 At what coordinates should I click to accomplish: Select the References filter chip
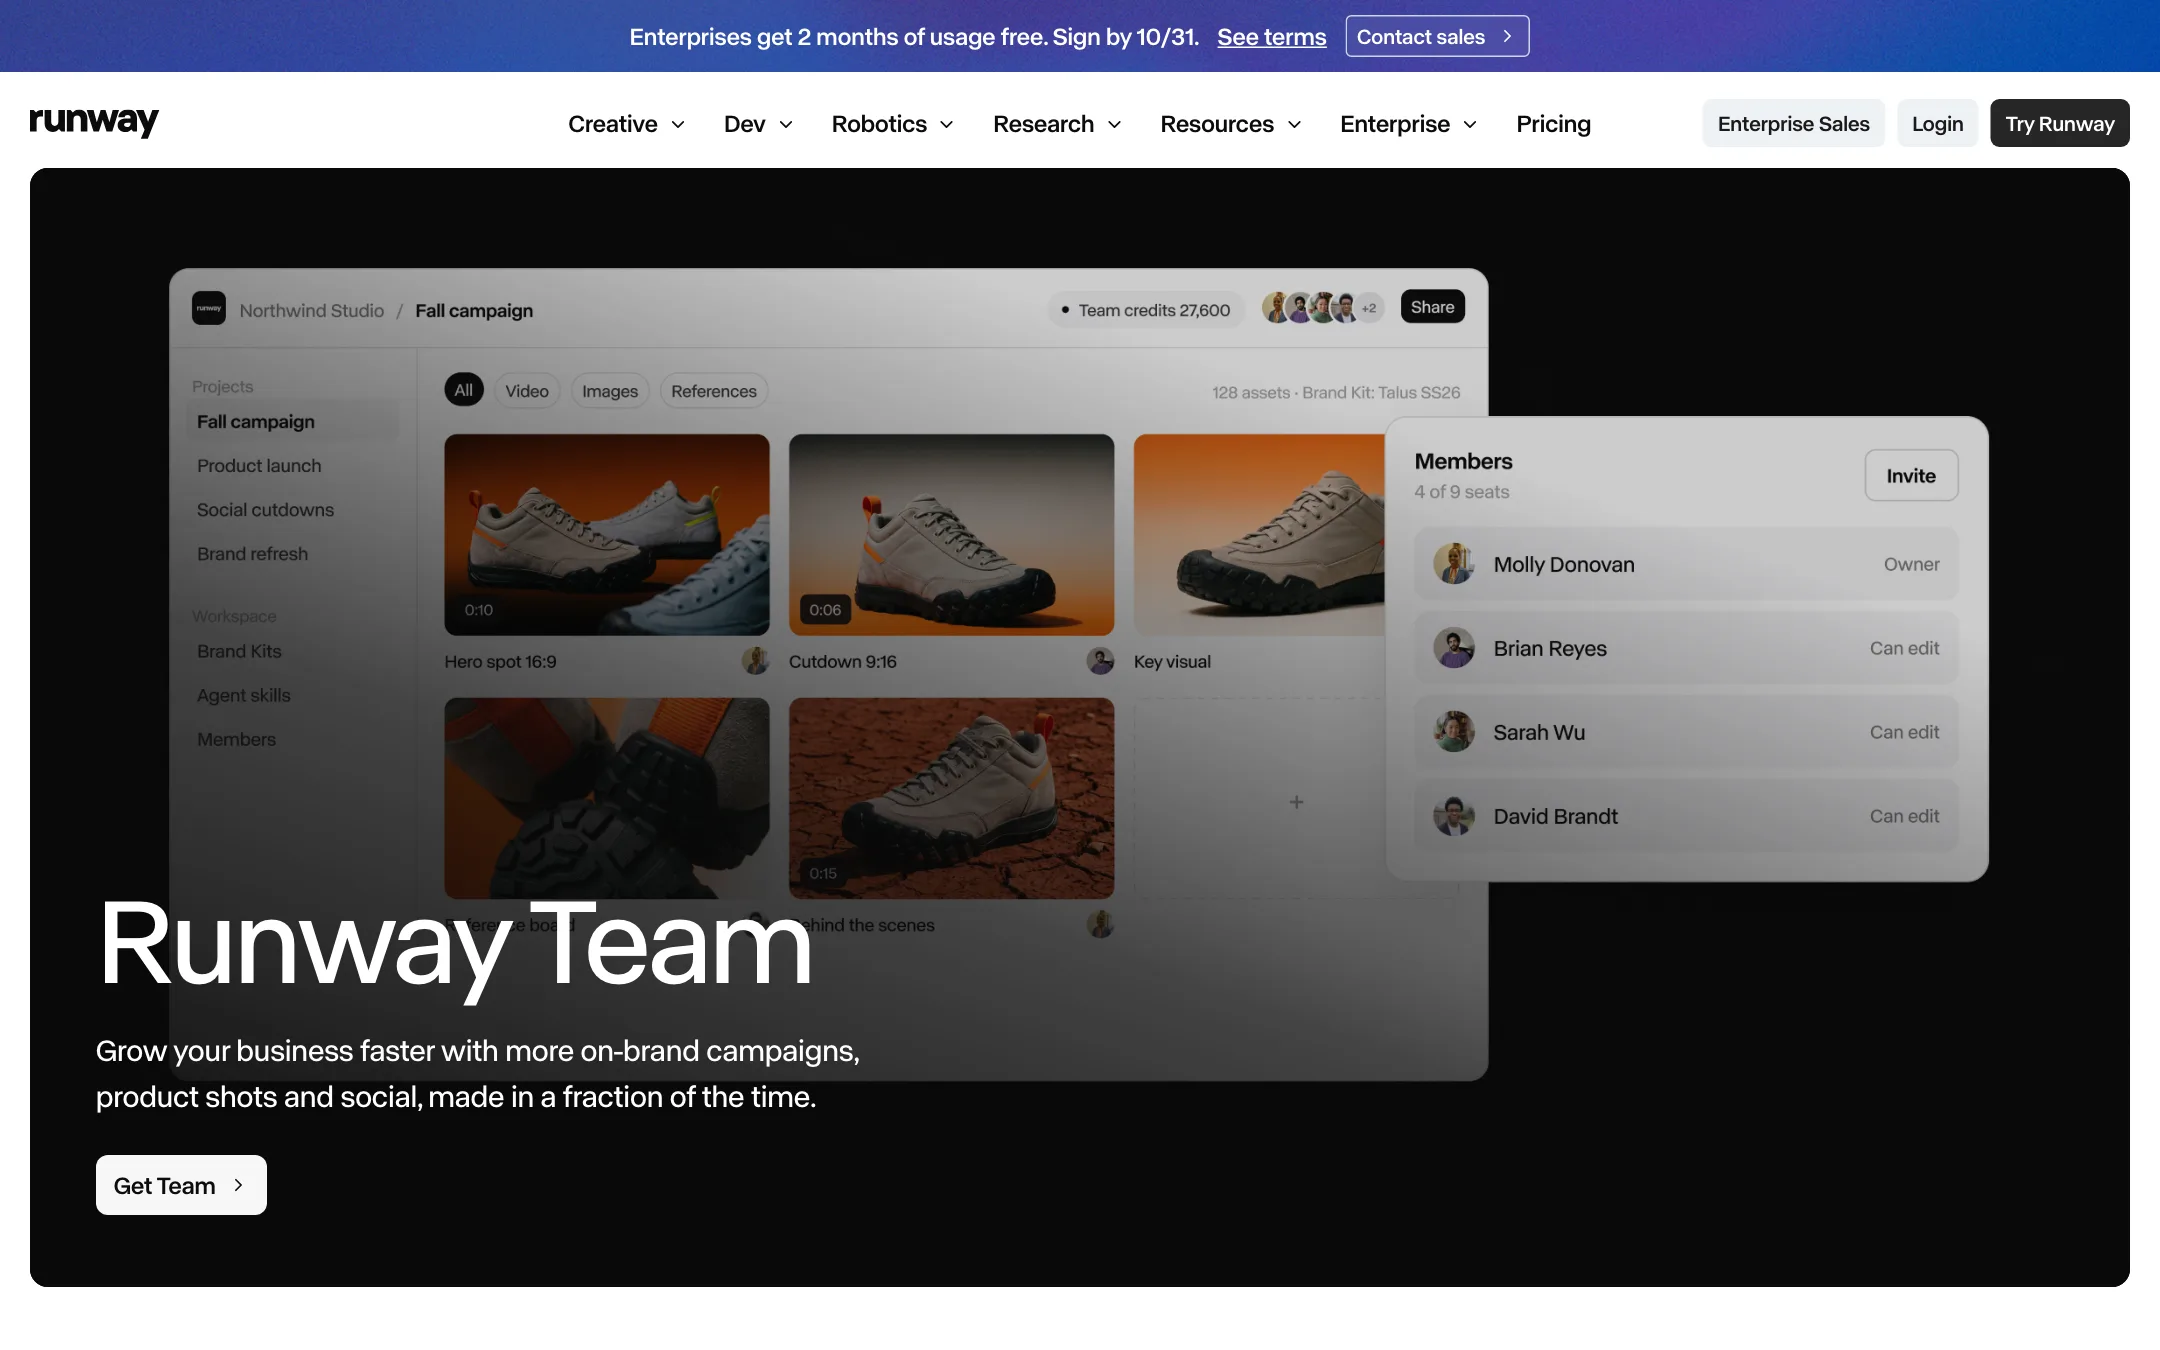pyautogui.click(x=714, y=390)
